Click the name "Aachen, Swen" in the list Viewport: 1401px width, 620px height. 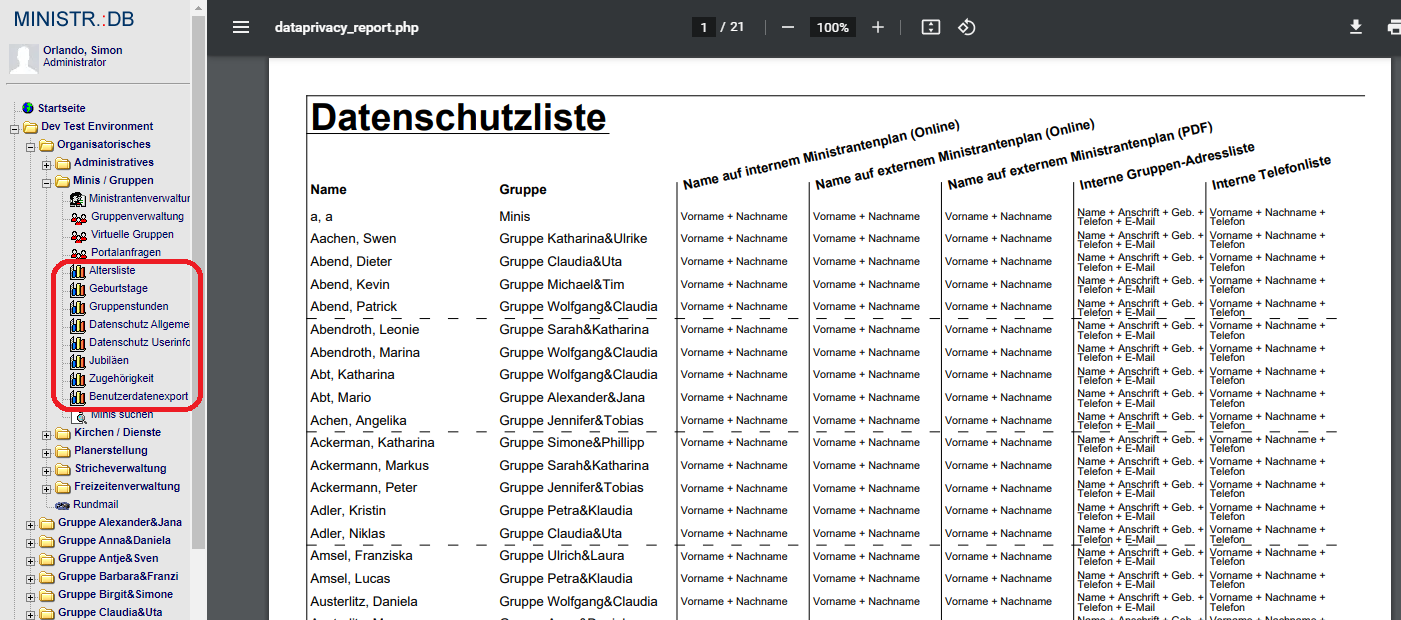click(x=353, y=239)
